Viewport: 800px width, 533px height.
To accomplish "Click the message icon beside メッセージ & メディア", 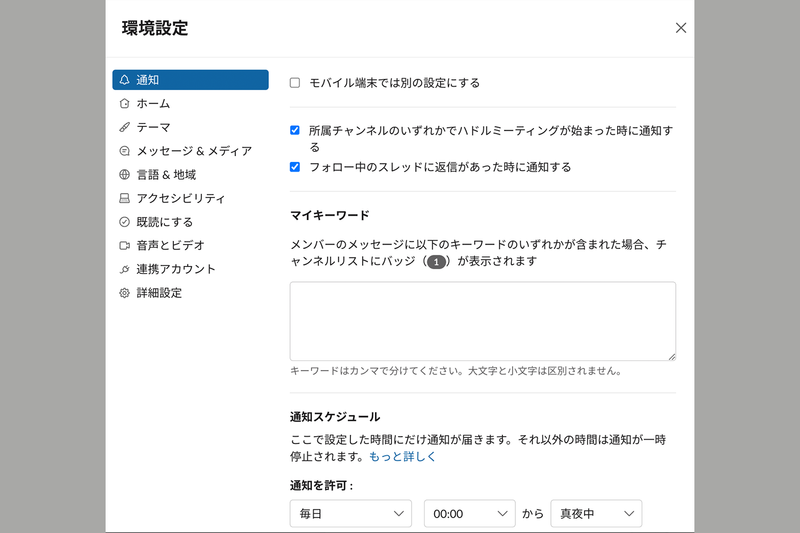I will (124, 151).
